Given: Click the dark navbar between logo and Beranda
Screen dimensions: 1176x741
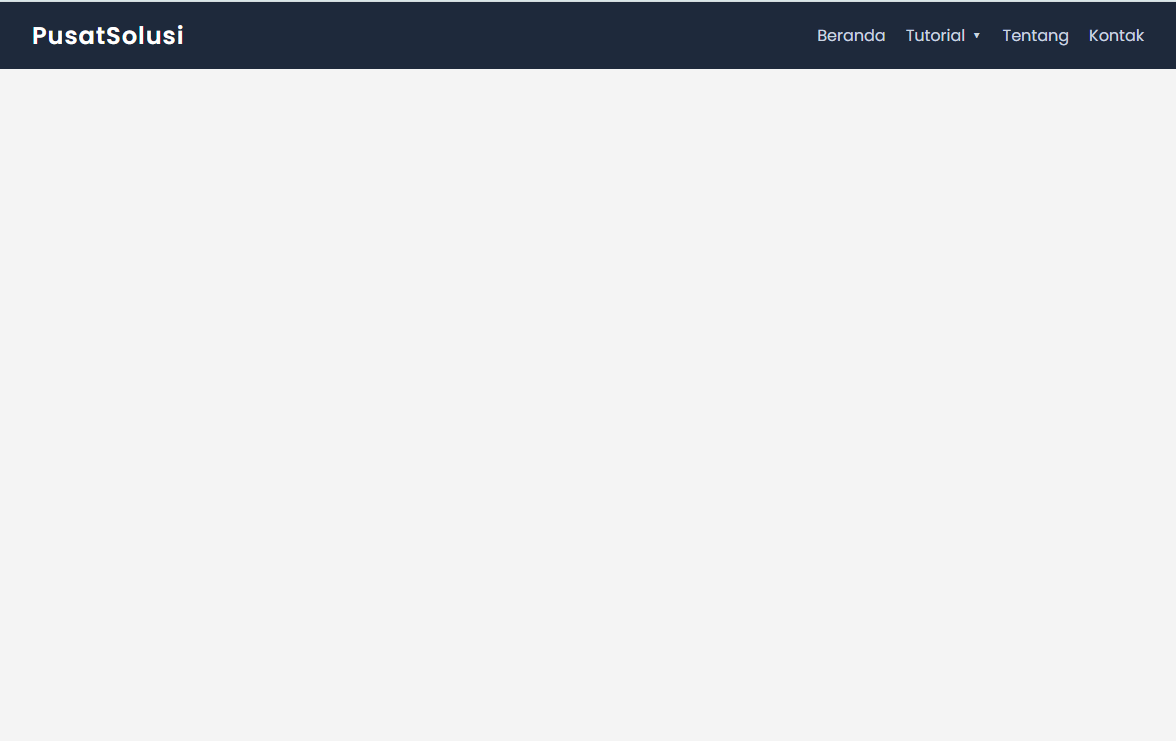Looking at the screenshot, I should pyautogui.click(x=500, y=36).
